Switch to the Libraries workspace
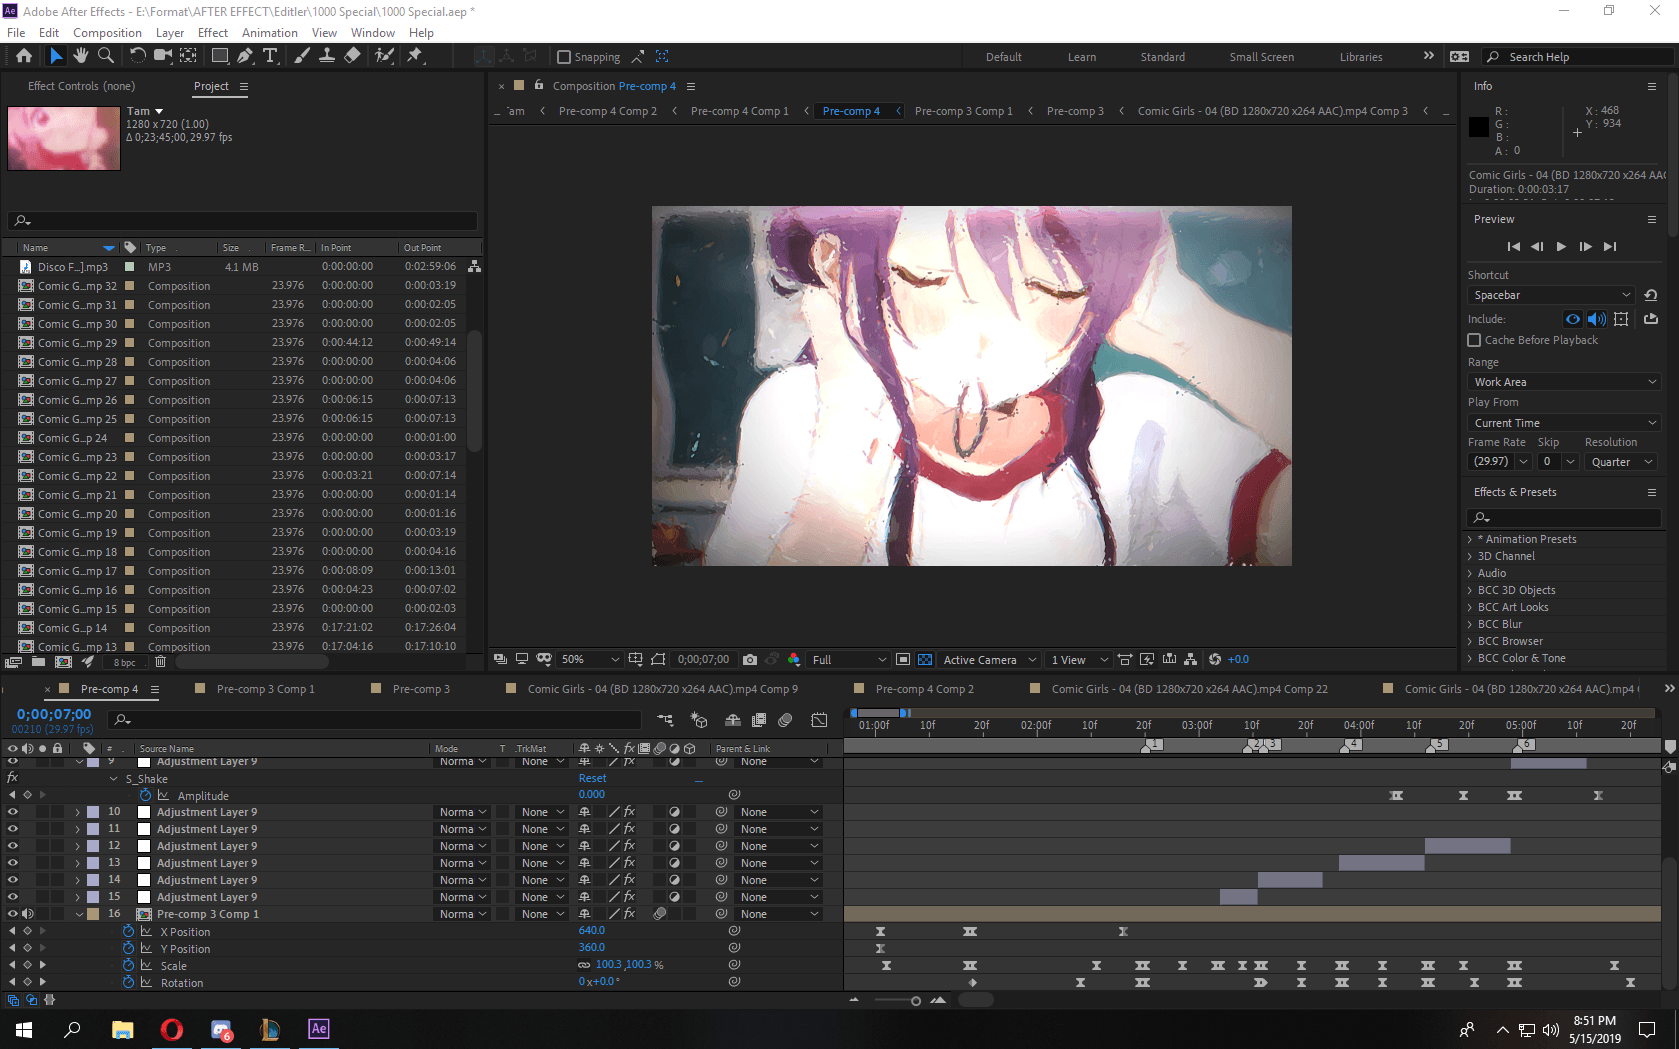This screenshot has width=1679, height=1049. [1361, 57]
